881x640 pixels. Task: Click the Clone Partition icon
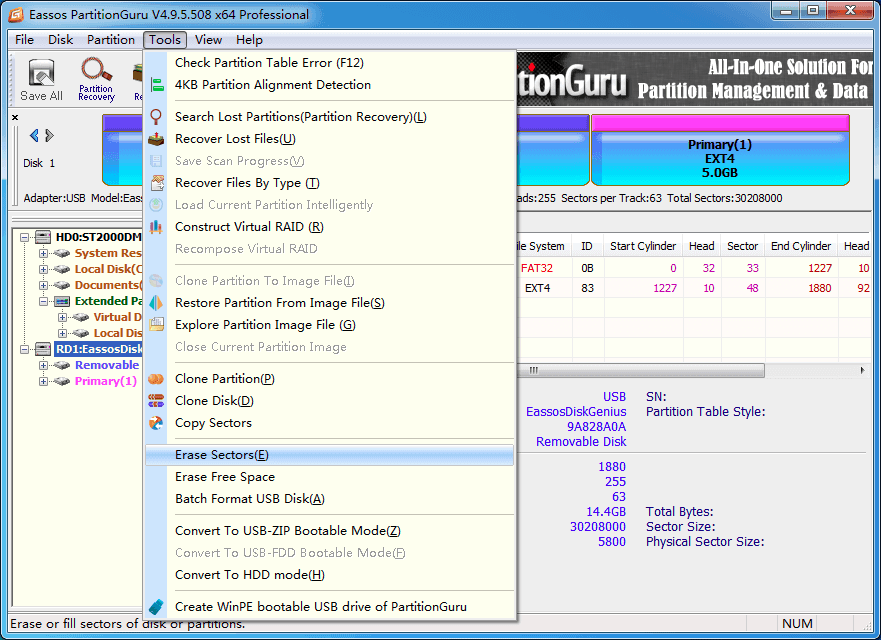[156, 379]
